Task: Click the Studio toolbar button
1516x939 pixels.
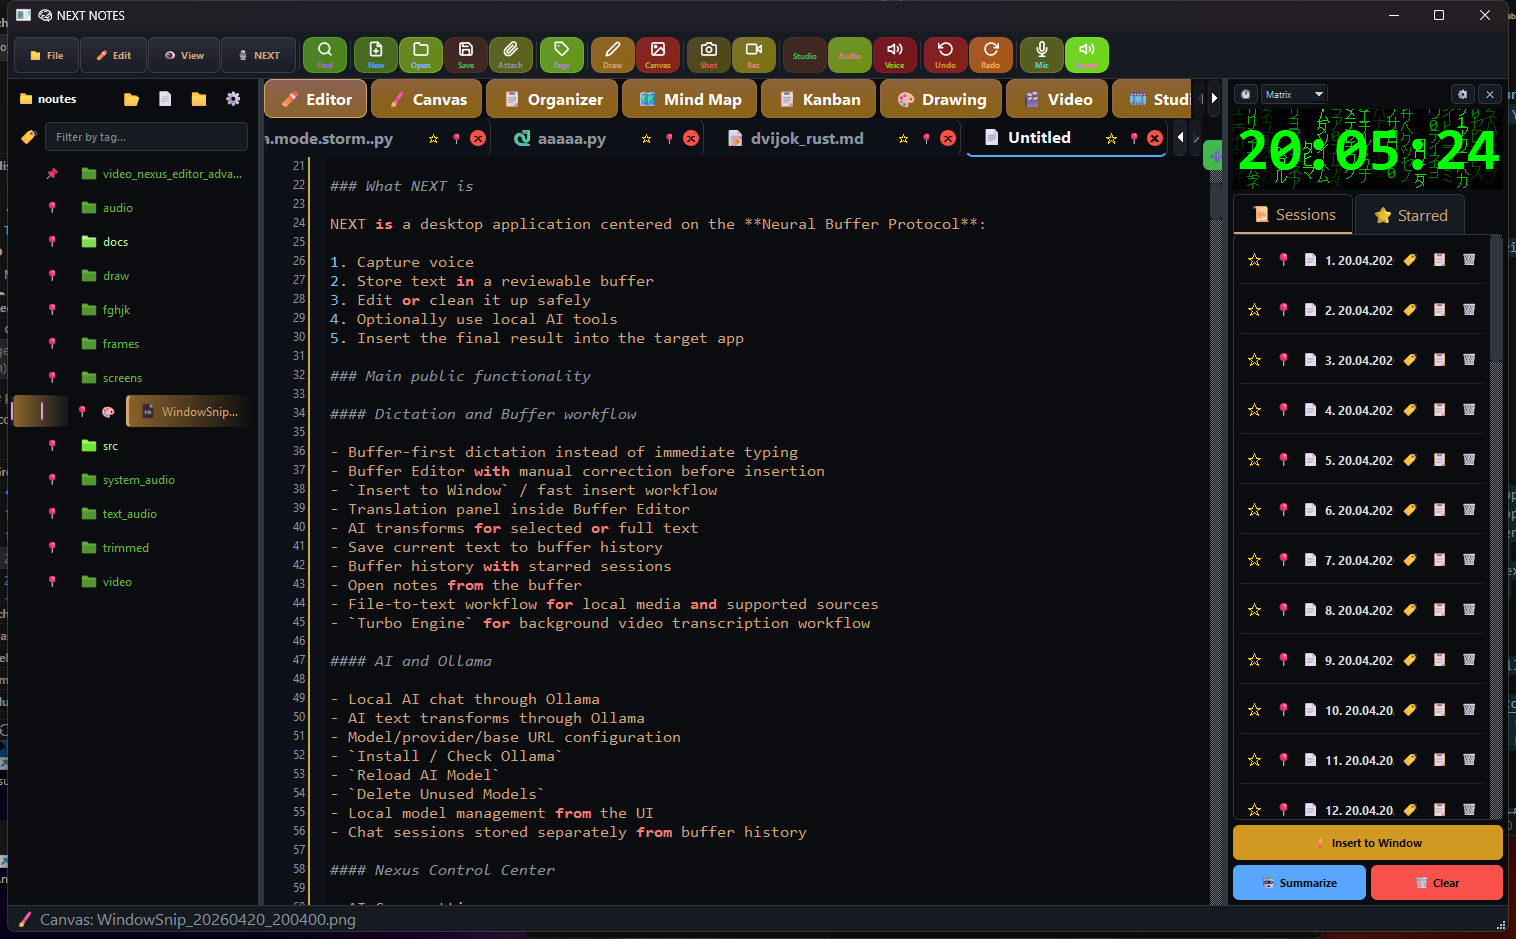Action: (805, 54)
